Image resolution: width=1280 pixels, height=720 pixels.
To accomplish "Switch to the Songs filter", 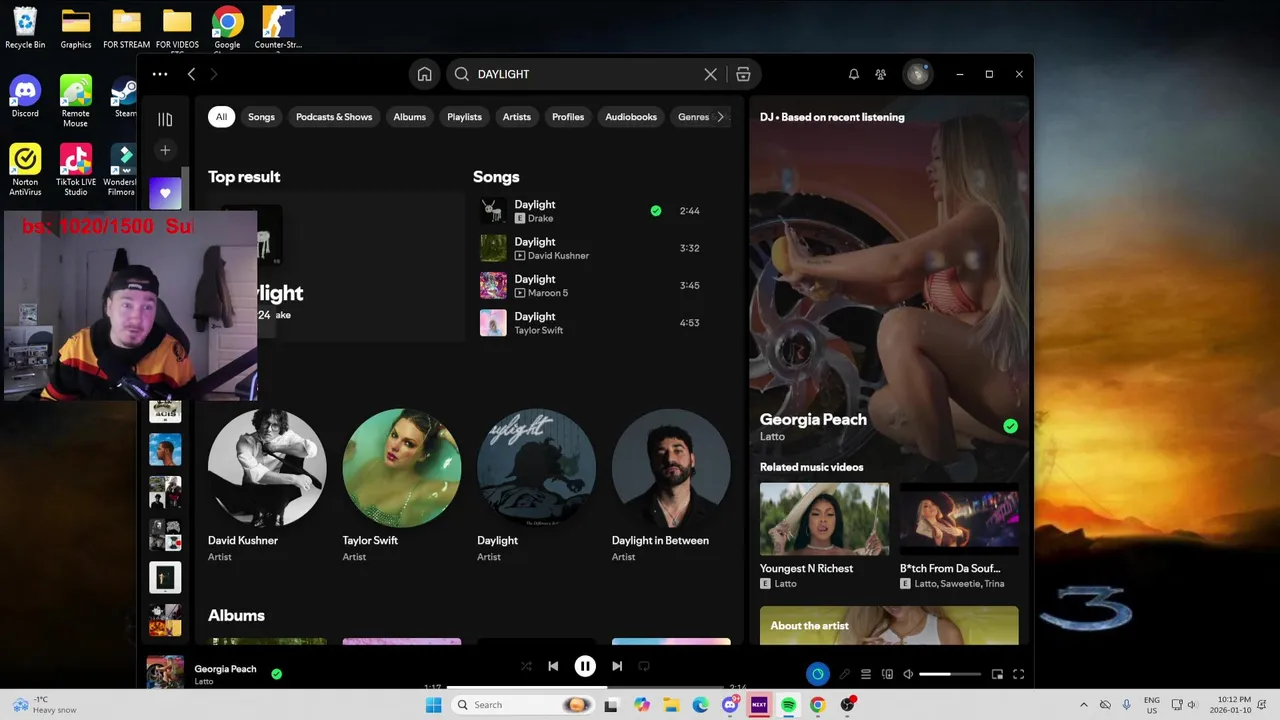I will [261, 117].
